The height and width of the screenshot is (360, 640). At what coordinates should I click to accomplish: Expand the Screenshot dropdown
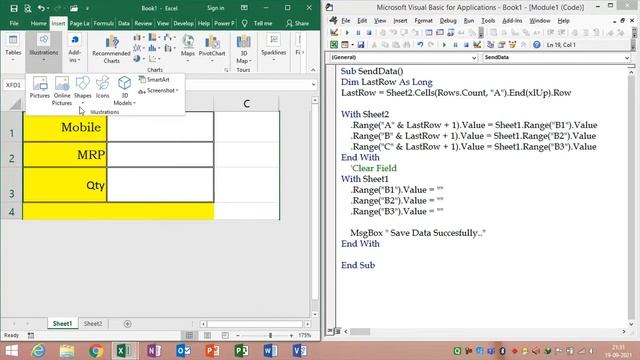click(158, 91)
